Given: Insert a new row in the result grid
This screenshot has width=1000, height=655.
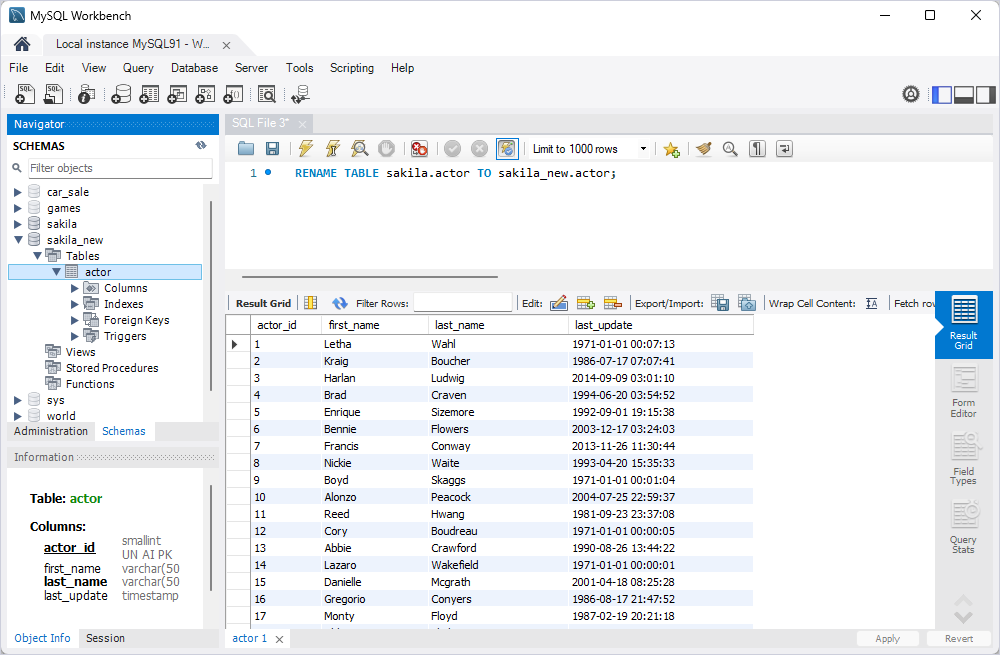Looking at the screenshot, I should pyautogui.click(x=585, y=304).
